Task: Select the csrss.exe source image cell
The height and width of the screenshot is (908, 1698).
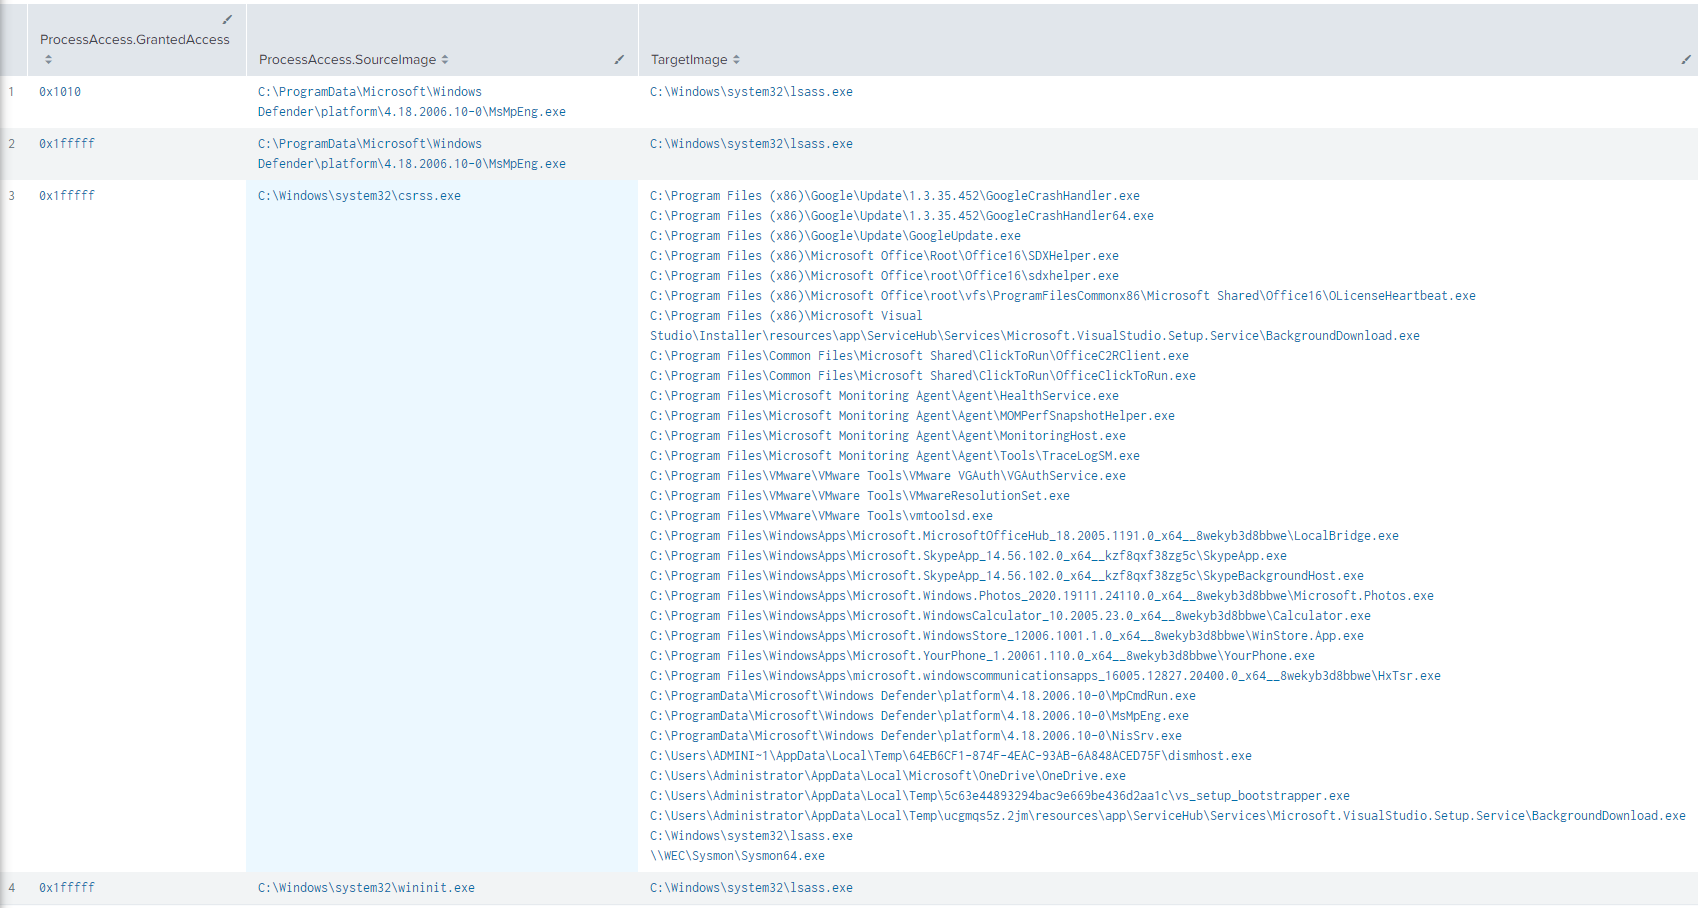Action: [359, 196]
